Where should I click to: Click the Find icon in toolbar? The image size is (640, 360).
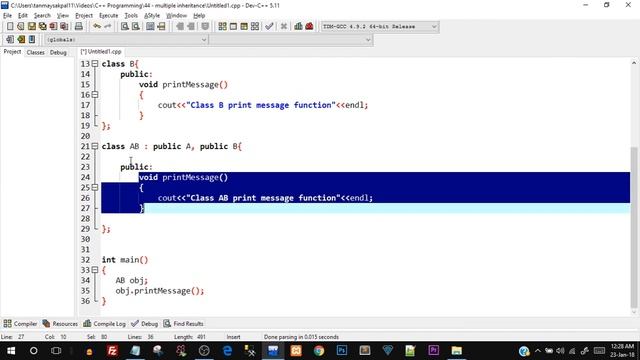125,27
